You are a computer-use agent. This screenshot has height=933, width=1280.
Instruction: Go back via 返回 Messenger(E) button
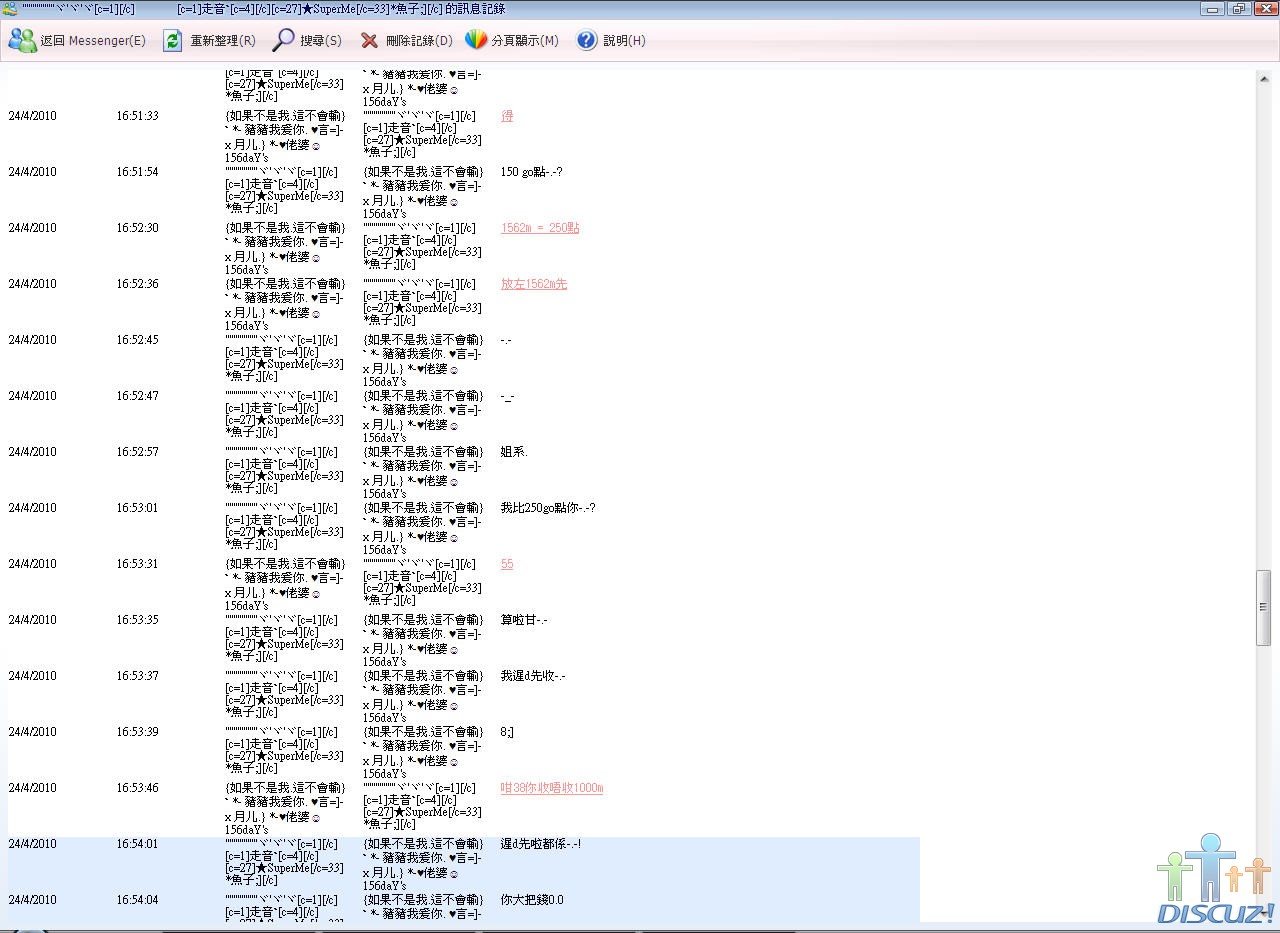(77, 41)
